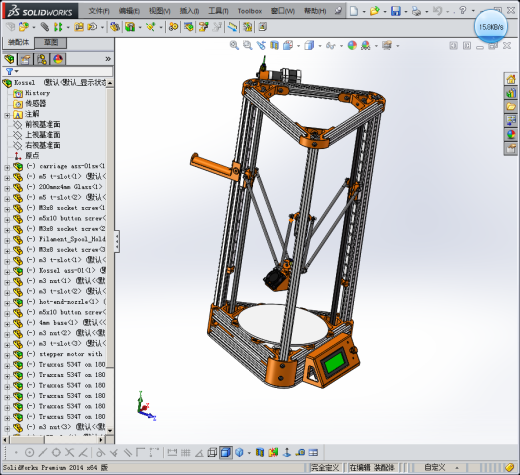The width and height of the screenshot is (520, 475).
Task: Expand the carriage ass-01 tree item
Action: [7, 167]
